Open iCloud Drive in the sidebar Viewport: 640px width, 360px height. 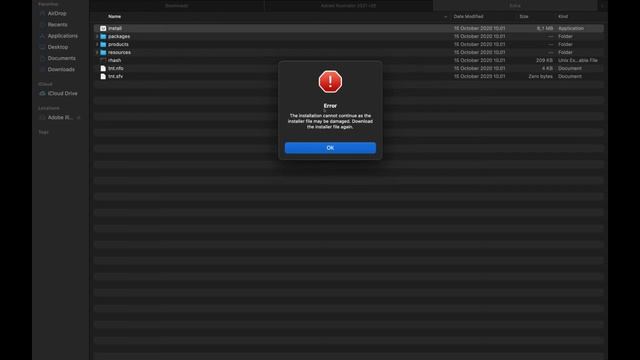62,93
